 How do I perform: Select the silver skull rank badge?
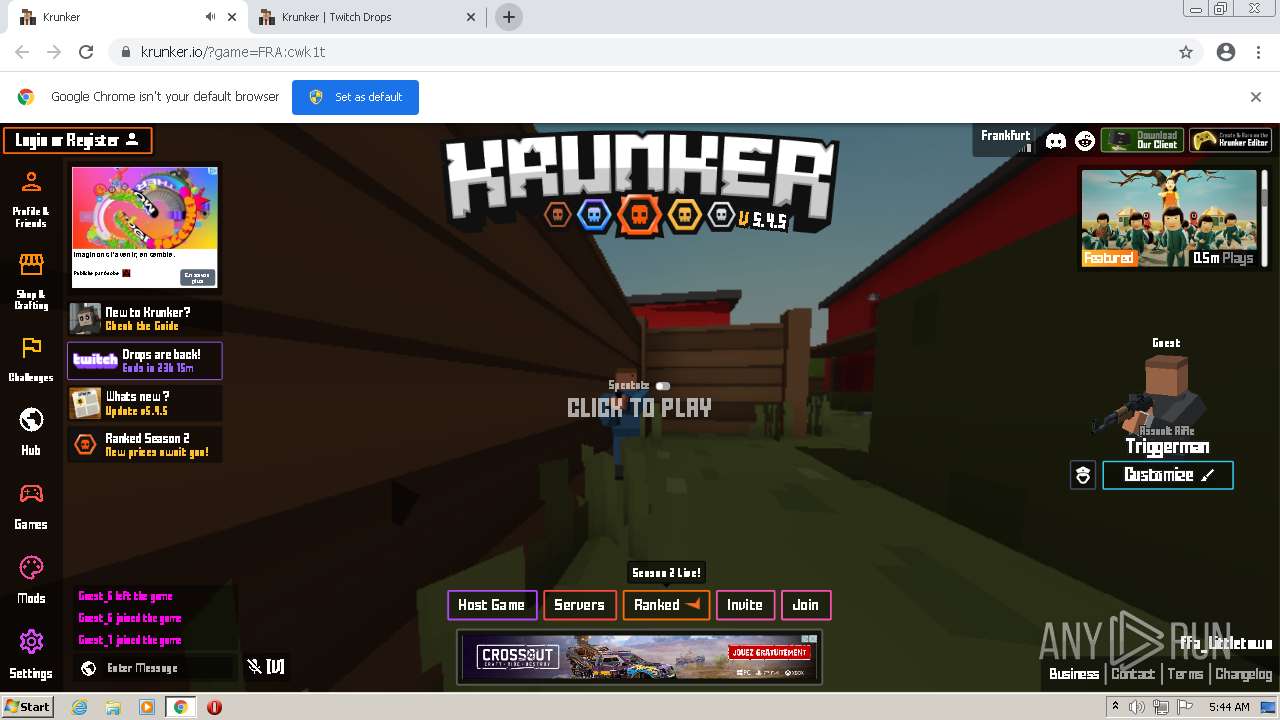(721, 215)
